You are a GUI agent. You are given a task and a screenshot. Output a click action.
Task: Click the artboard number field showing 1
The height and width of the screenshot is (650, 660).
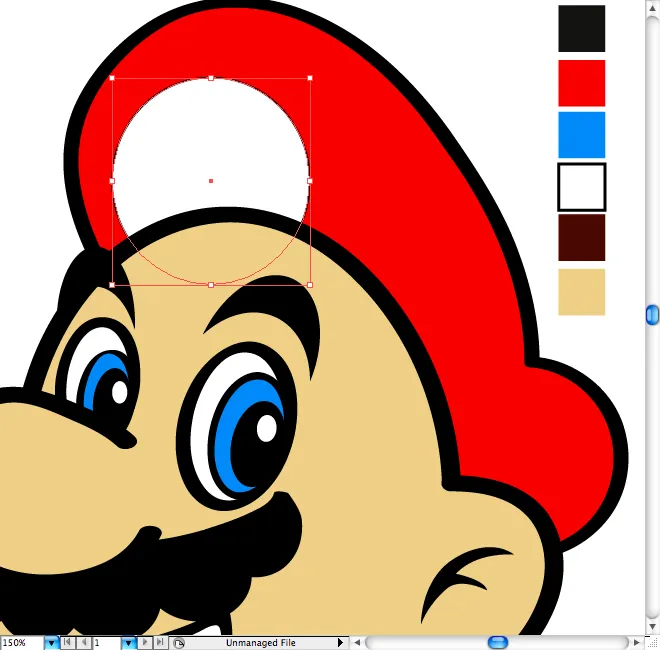coord(107,643)
